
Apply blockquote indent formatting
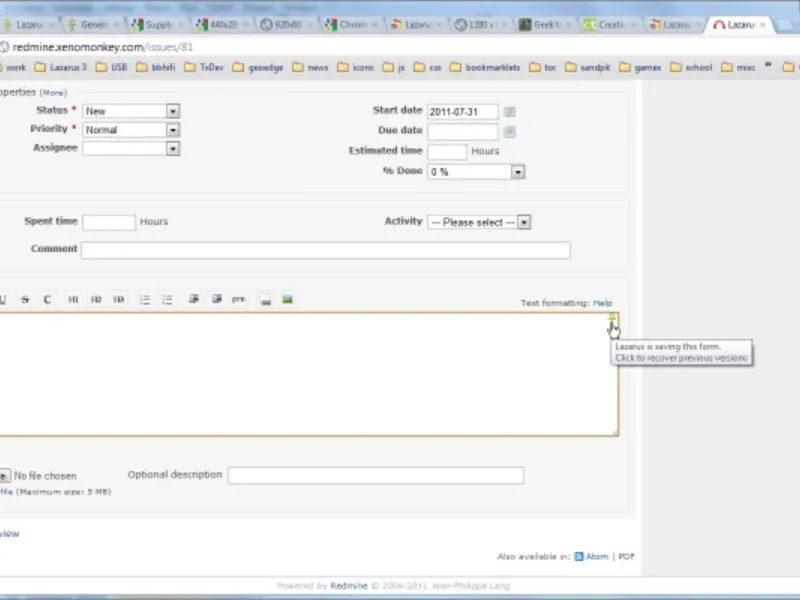coord(193,299)
